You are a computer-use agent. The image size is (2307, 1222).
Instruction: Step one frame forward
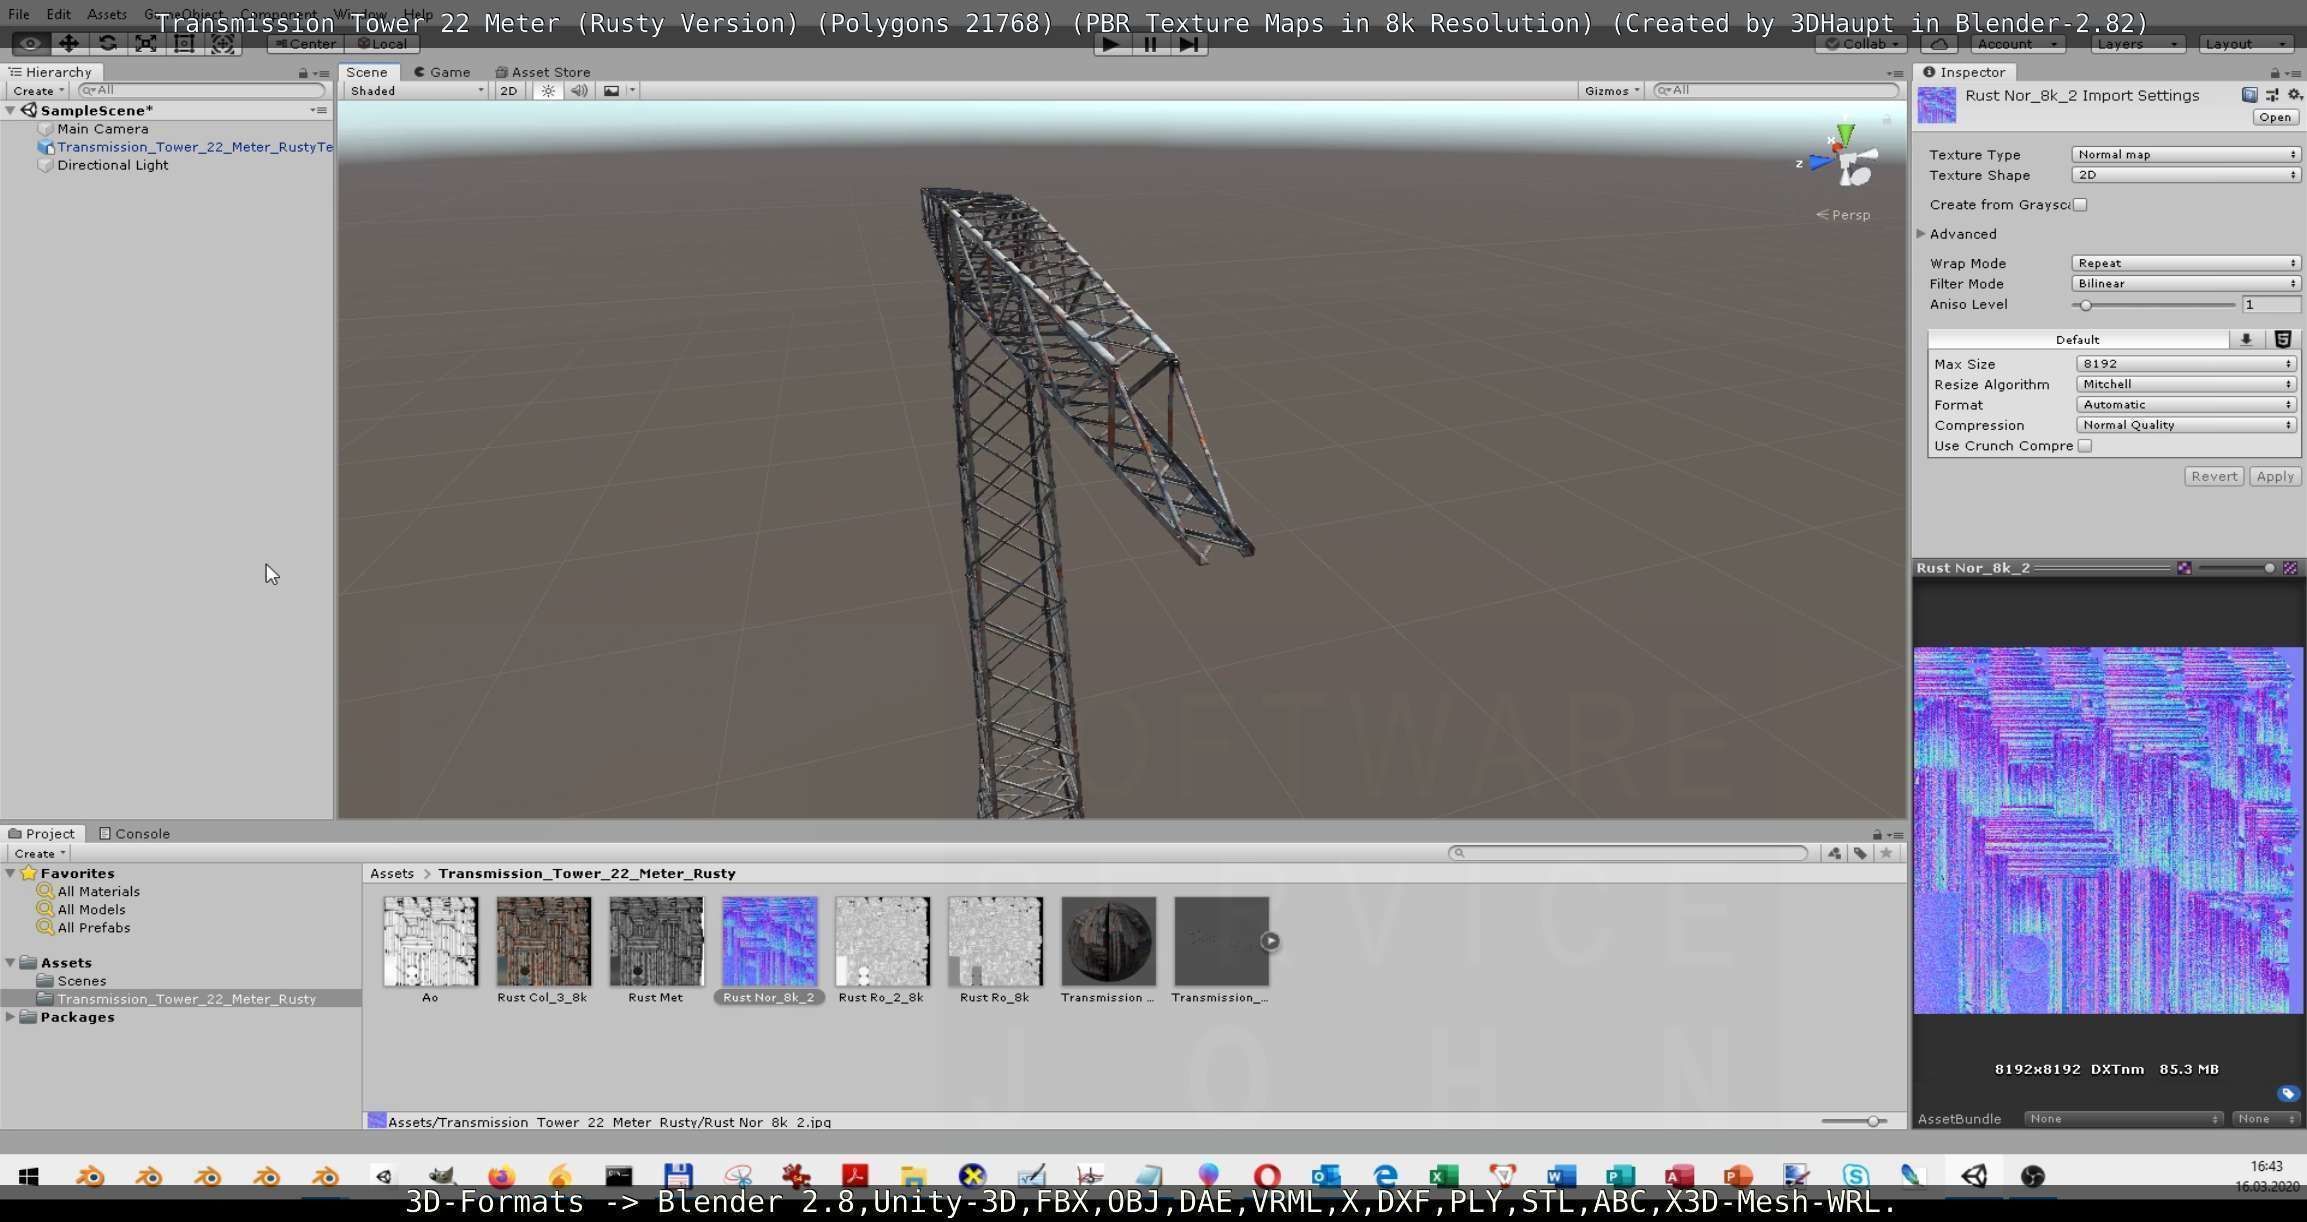click(x=1188, y=44)
